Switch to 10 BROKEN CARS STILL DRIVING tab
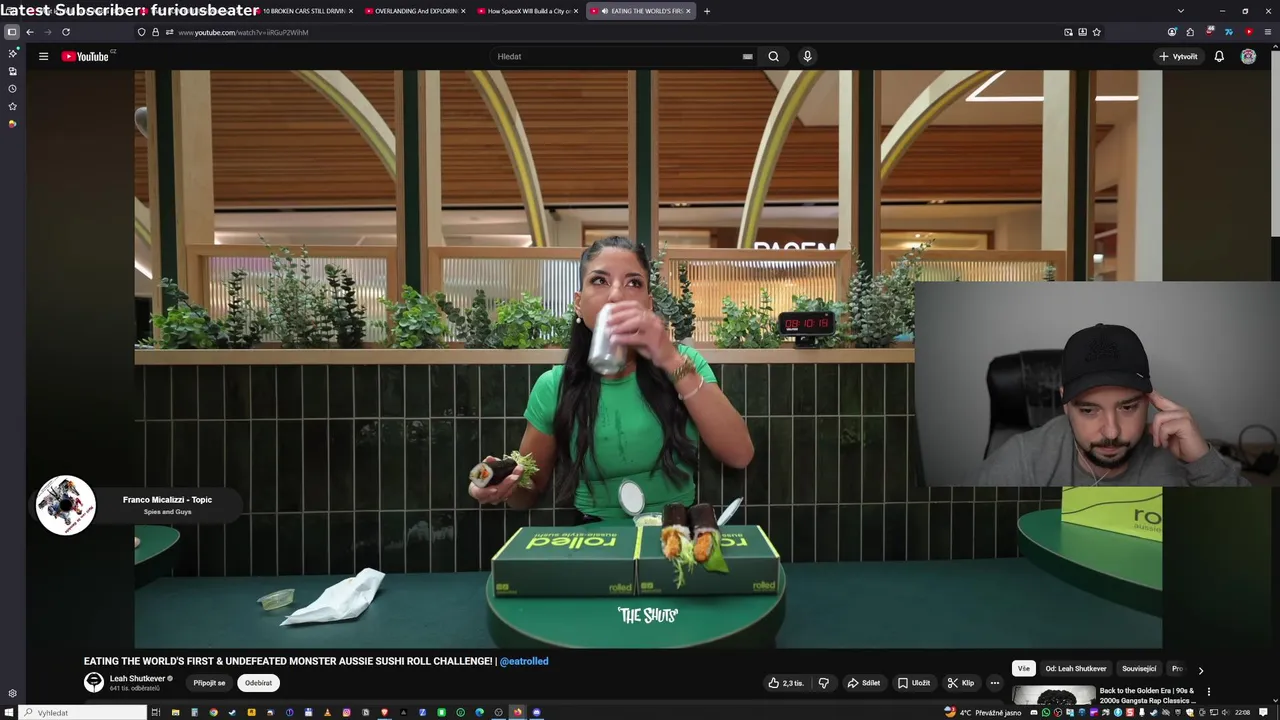1280x720 pixels. tap(304, 11)
